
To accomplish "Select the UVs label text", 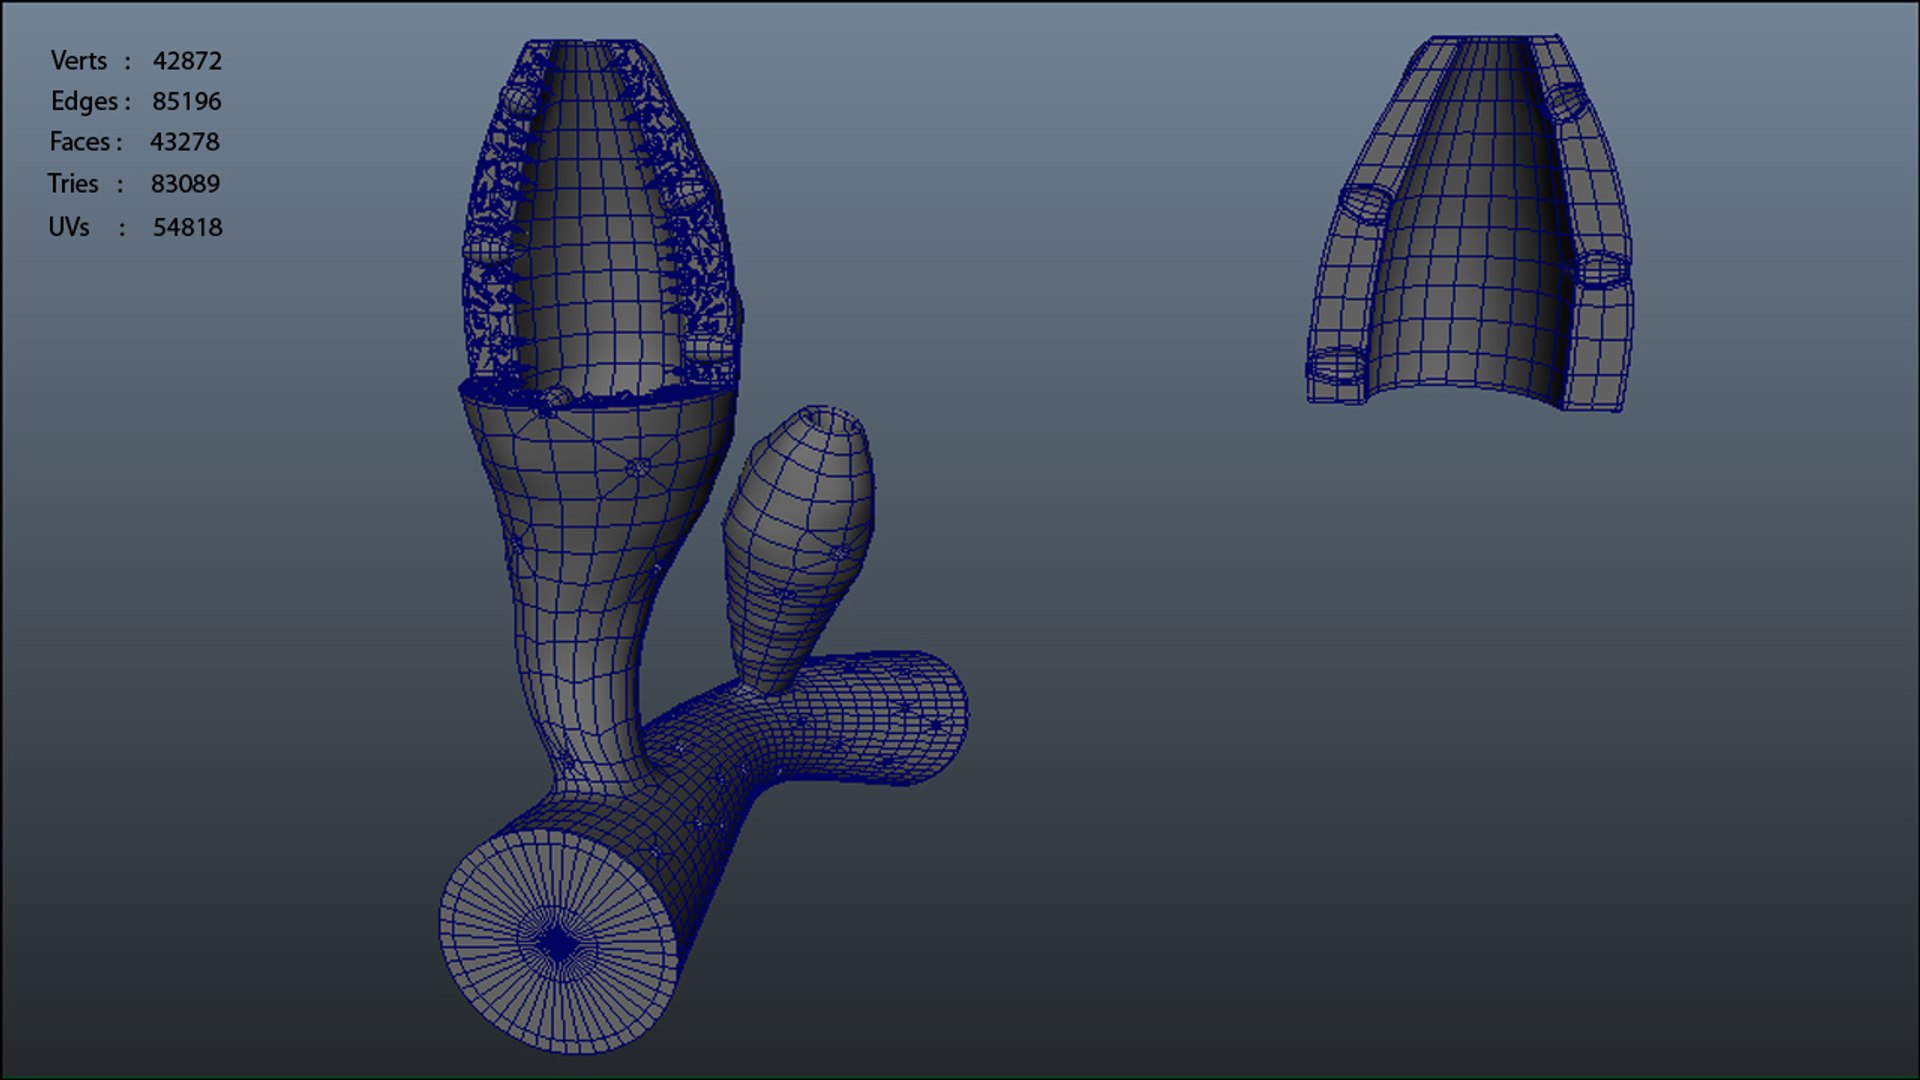I will click(x=69, y=227).
